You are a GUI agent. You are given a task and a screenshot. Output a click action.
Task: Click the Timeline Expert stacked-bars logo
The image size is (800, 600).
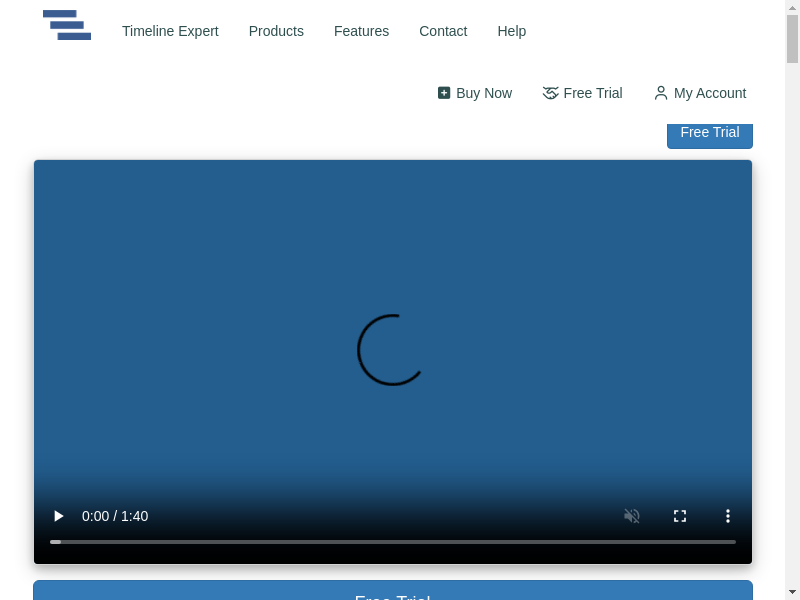pyautogui.click(x=67, y=25)
